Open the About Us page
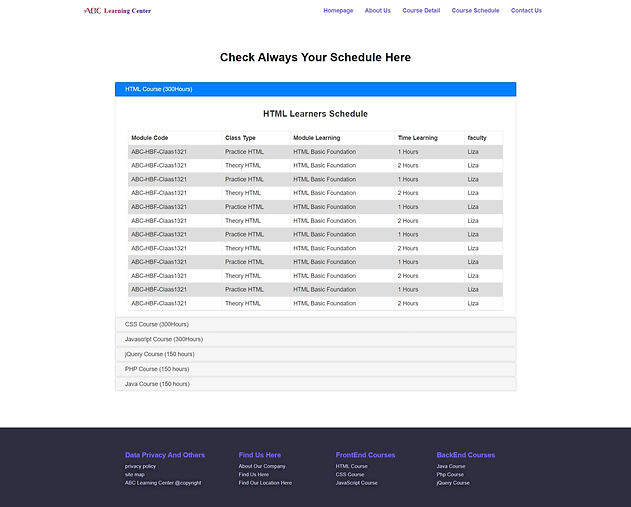The height and width of the screenshot is (507, 631). pos(377,10)
